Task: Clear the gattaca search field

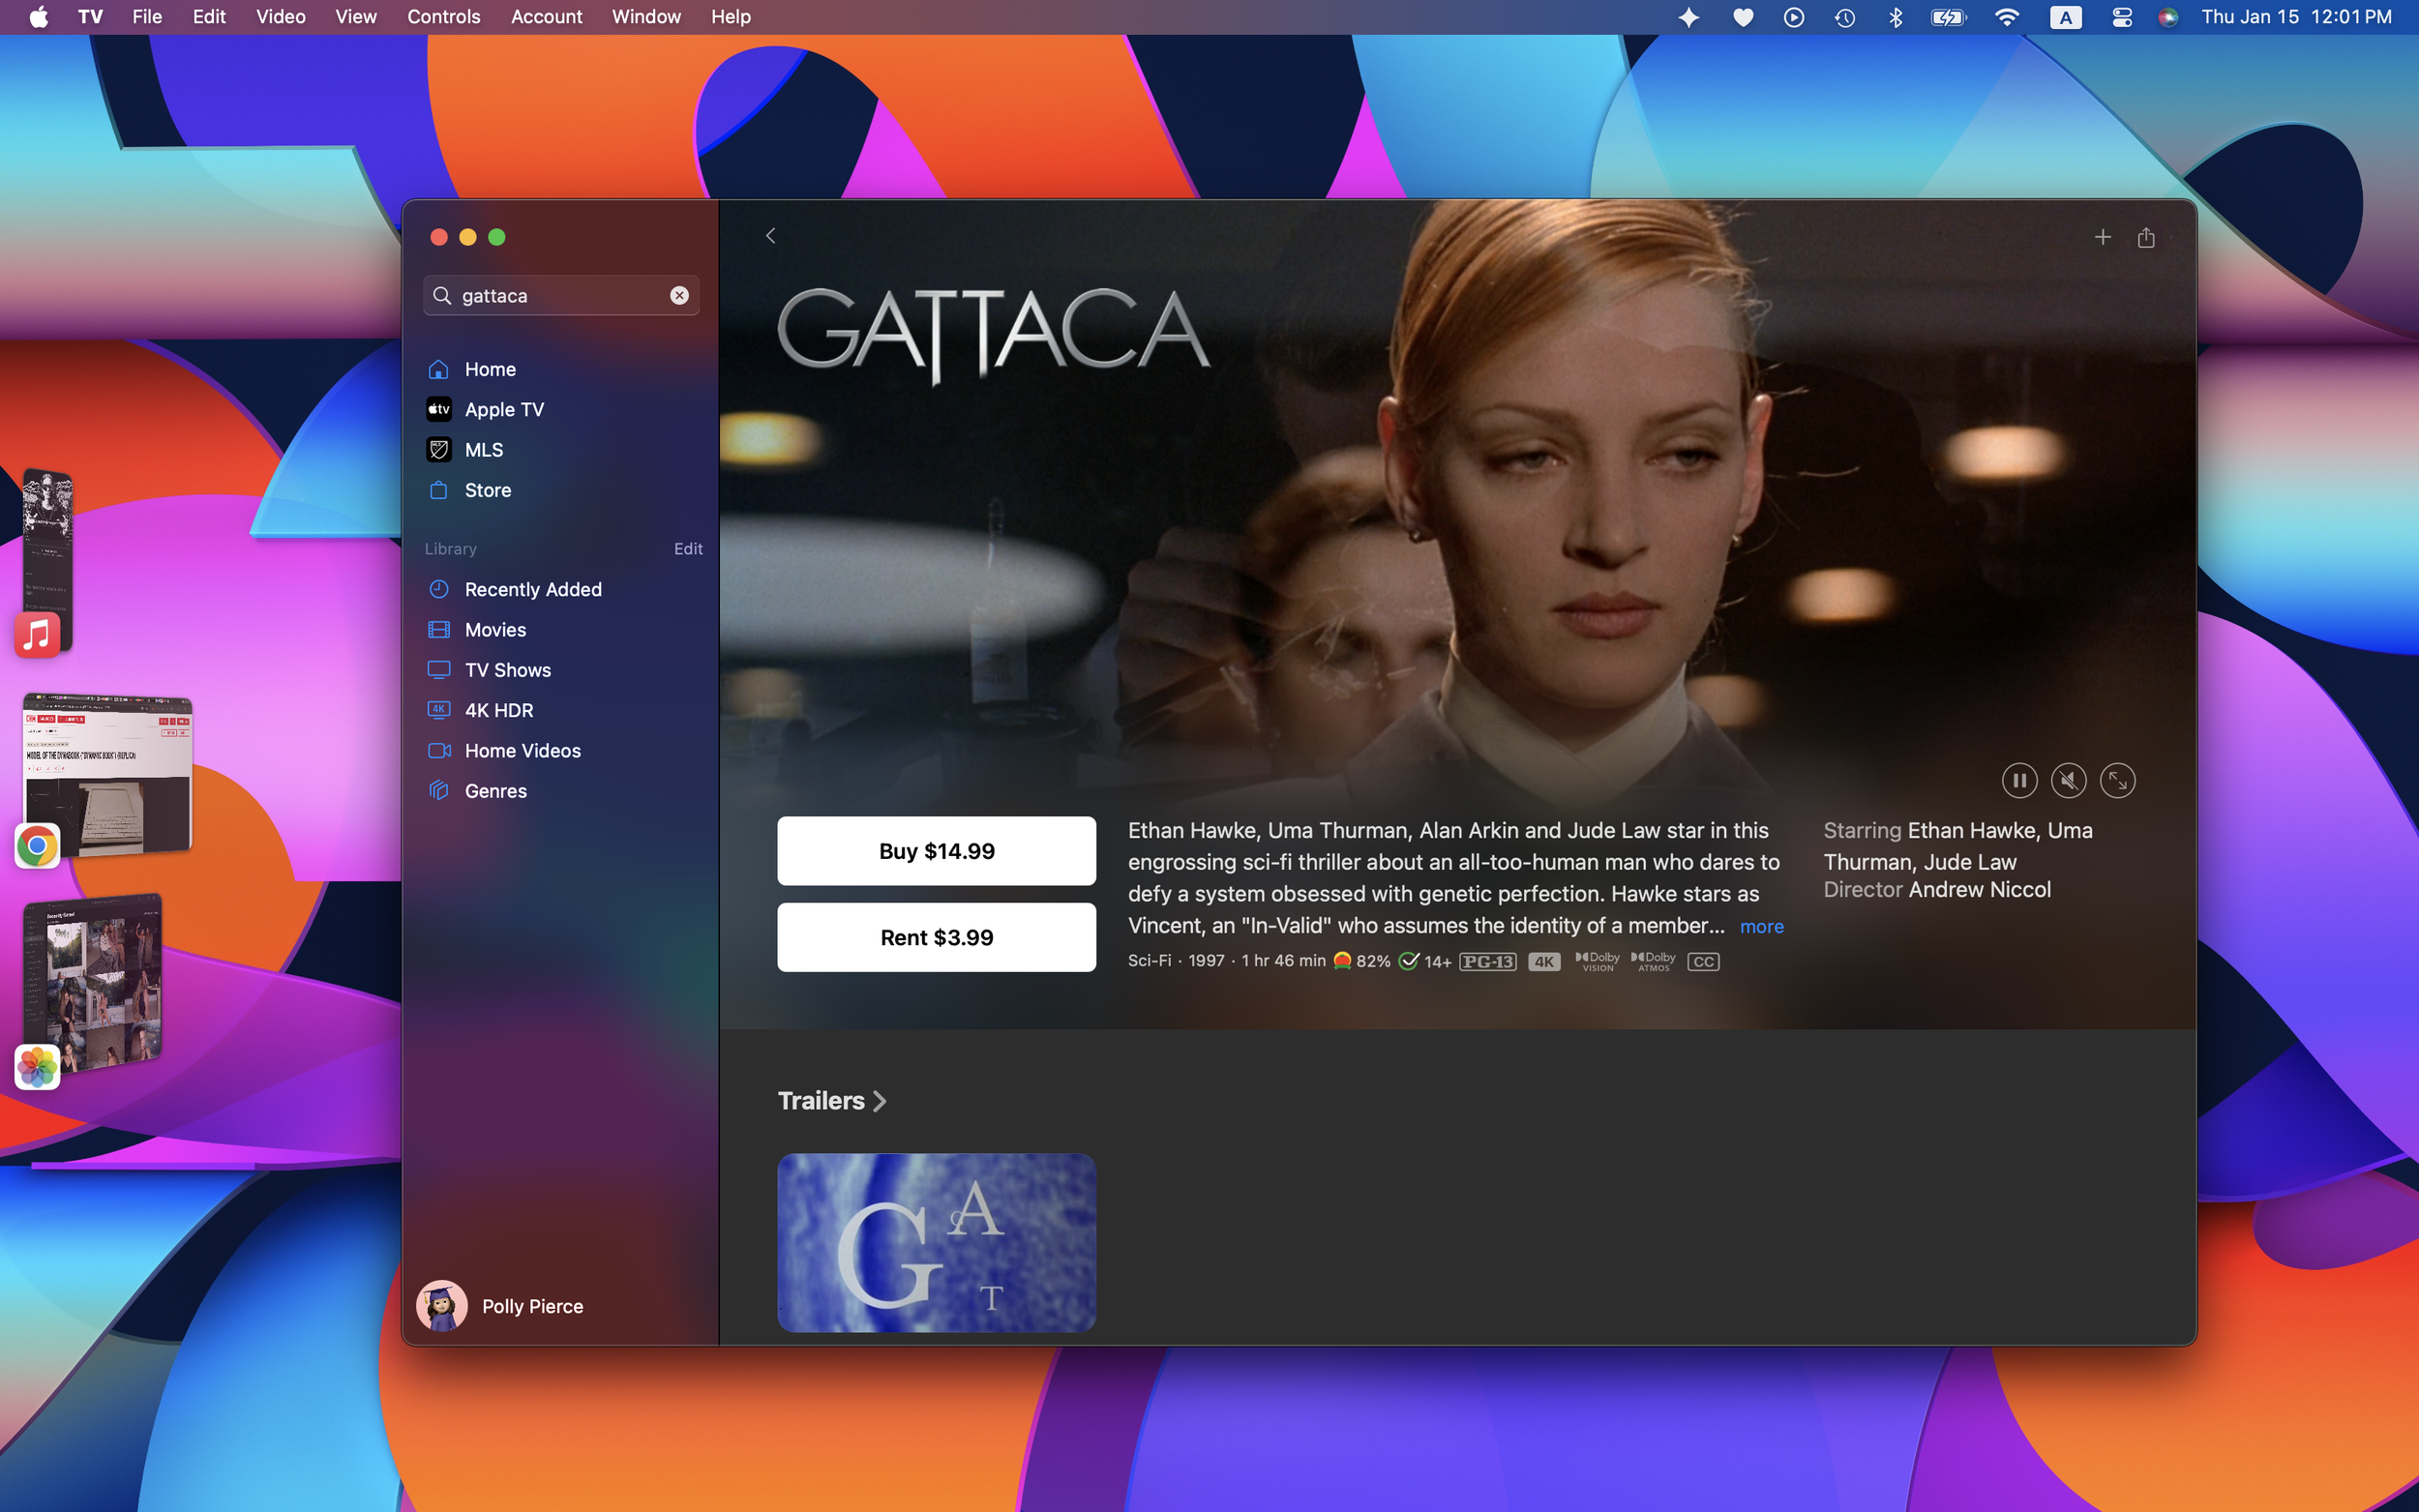Action: click(x=679, y=295)
